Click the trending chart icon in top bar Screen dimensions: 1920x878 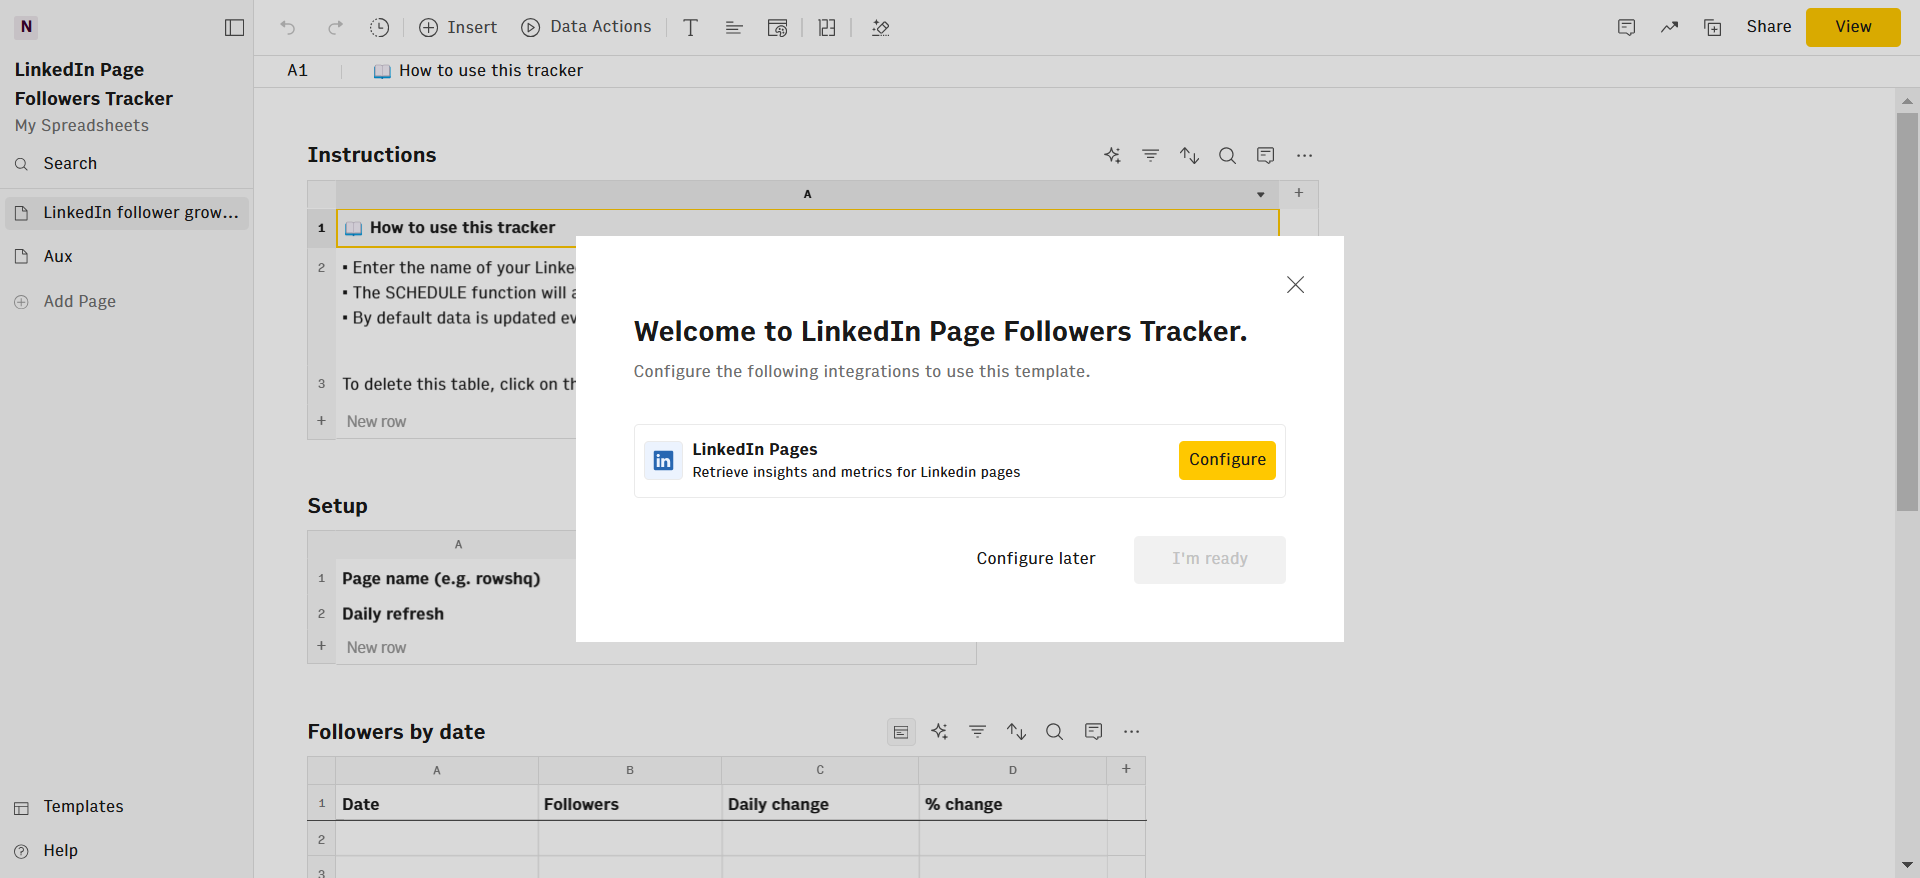[x=1670, y=28]
